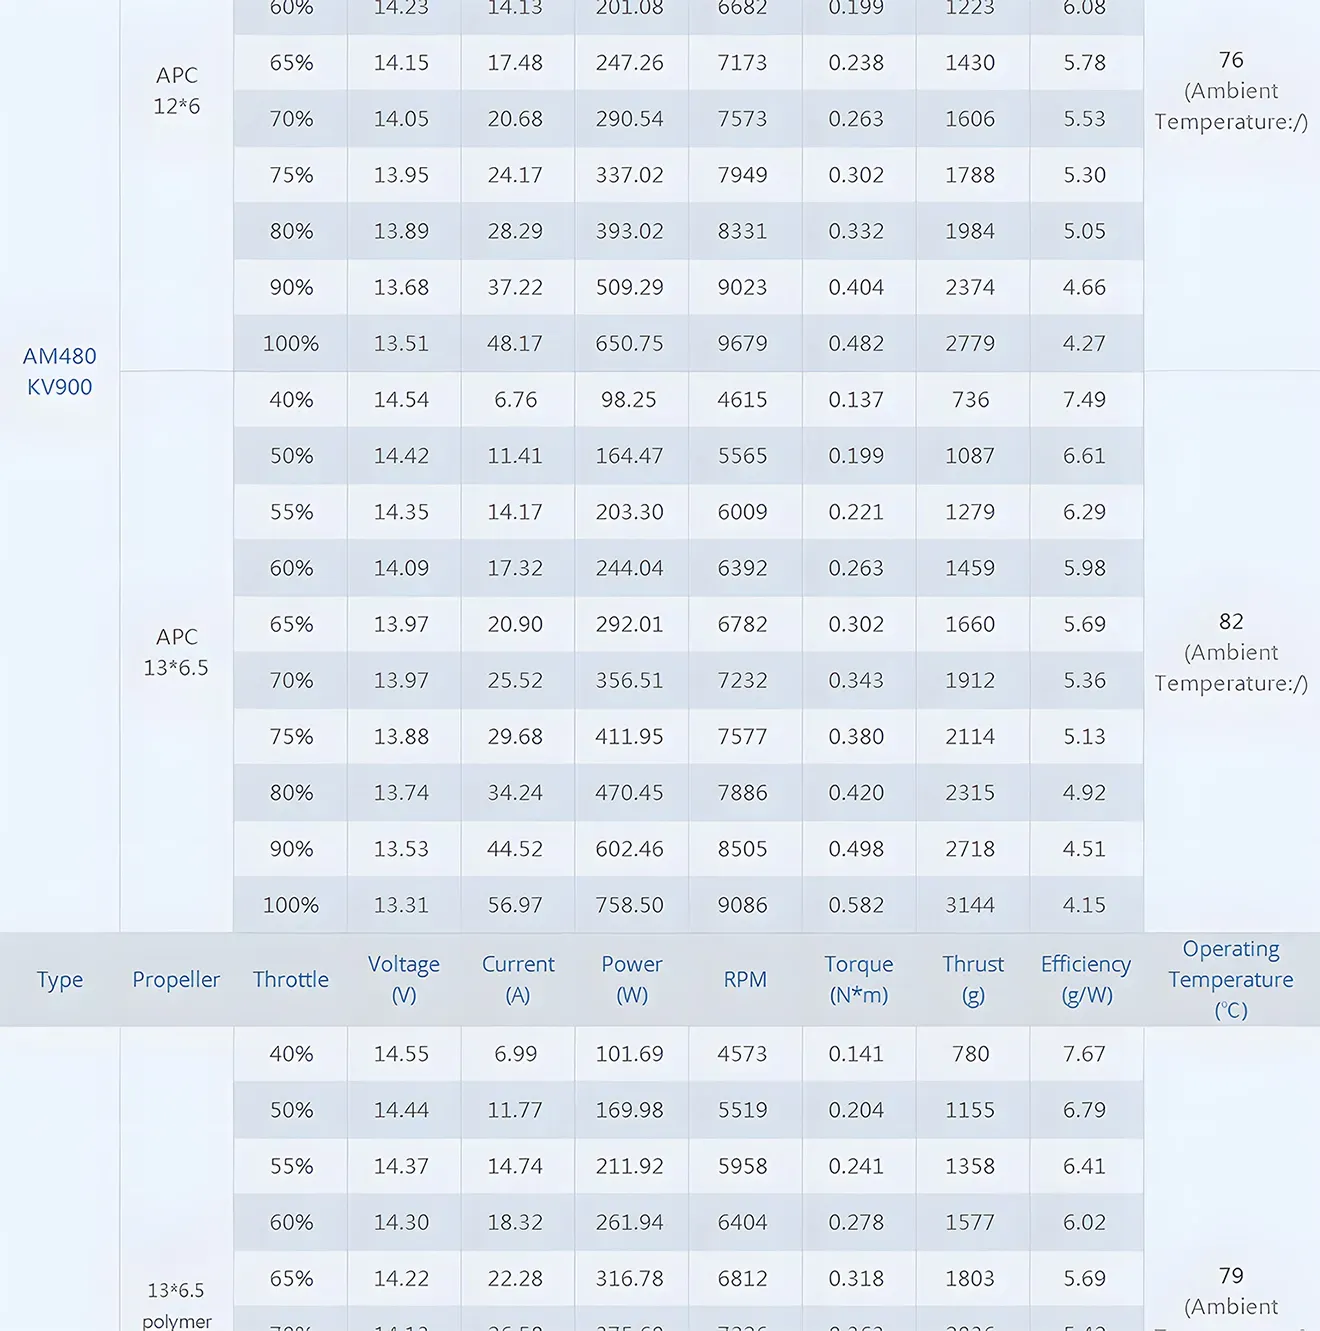1320x1331 pixels.
Task: Select the 758.50 power value cell
Action: click(x=630, y=905)
